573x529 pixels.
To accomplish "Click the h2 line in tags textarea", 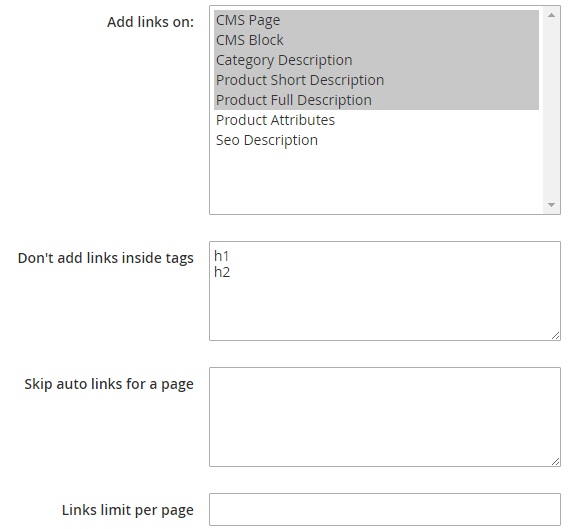I will tap(222, 273).
